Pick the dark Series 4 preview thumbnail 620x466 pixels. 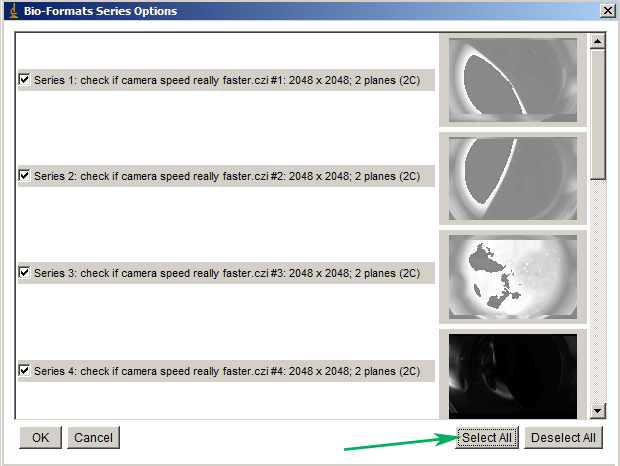[512, 371]
